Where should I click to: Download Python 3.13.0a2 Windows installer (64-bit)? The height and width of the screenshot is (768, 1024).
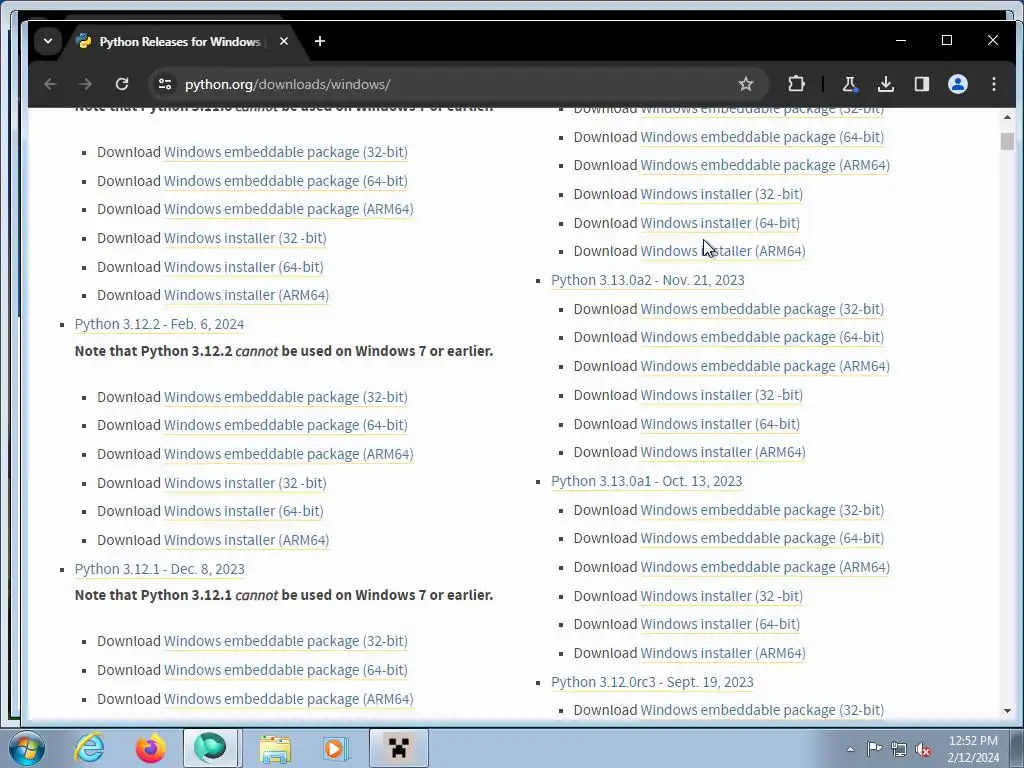click(x=720, y=424)
